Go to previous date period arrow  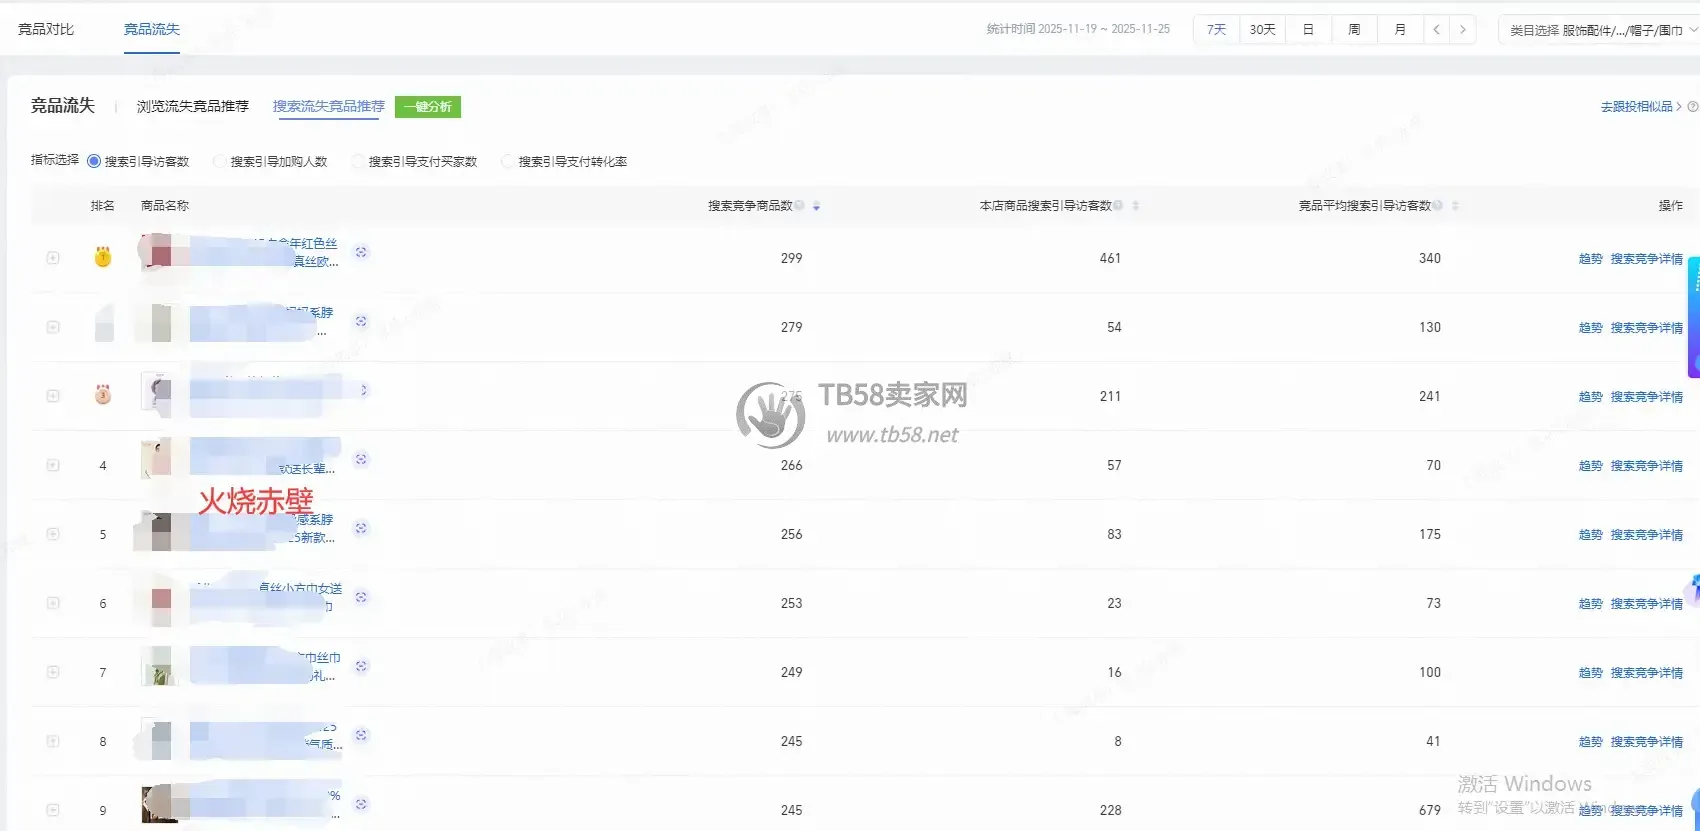coord(1436,29)
